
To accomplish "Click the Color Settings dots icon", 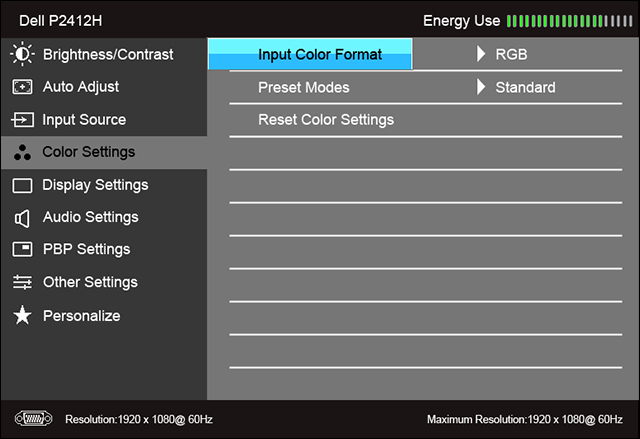I will [x=22, y=152].
